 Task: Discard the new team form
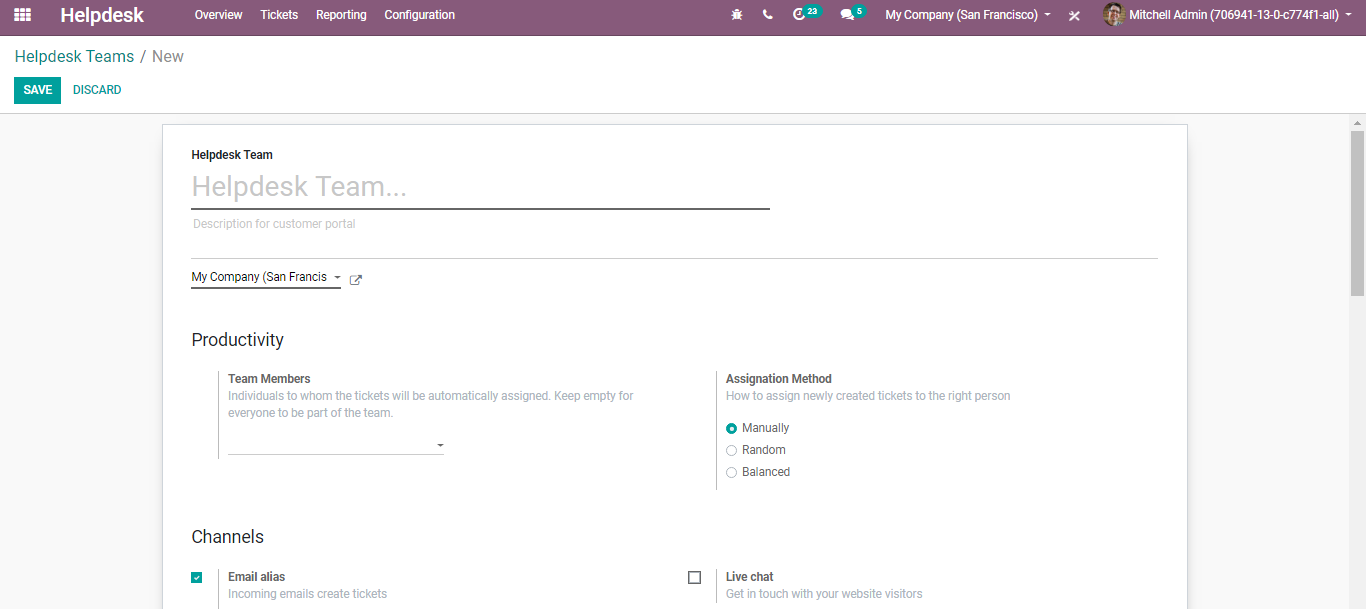[x=97, y=90]
